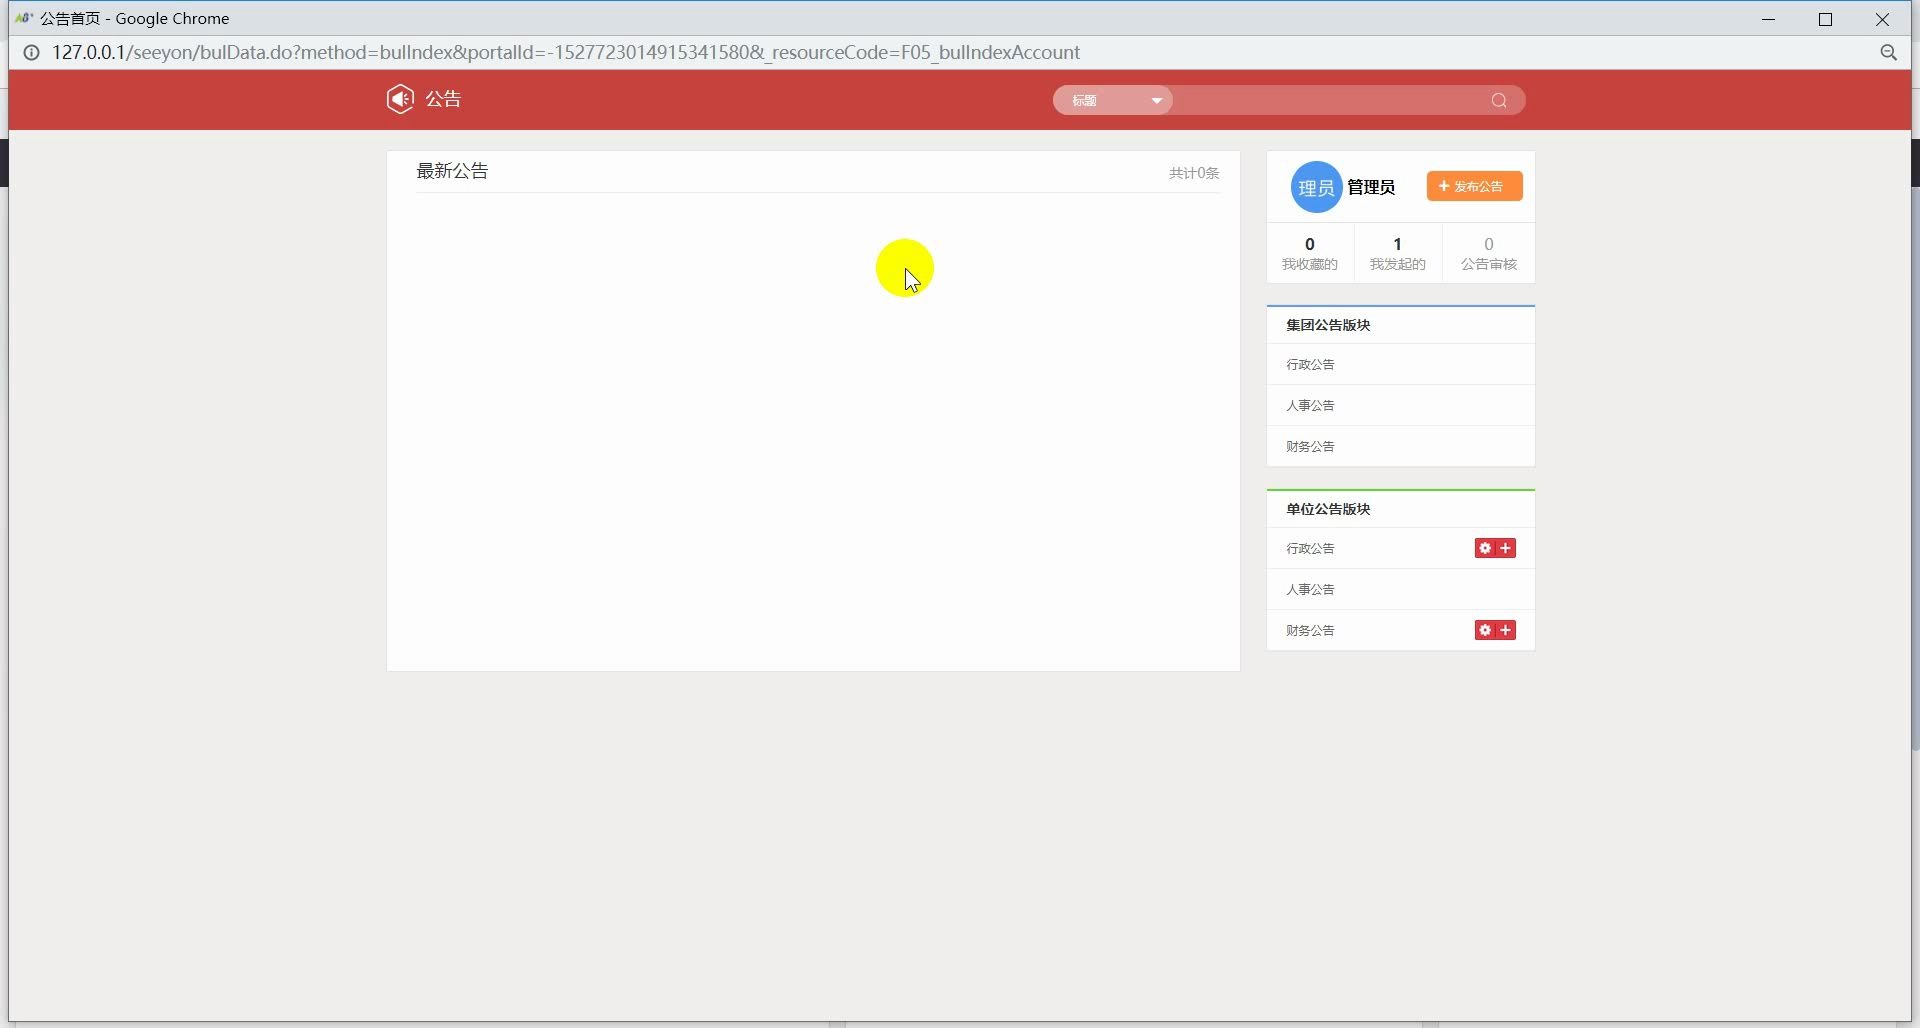This screenshot has width=1920, height=1028.
Task: Click the 发布公告 orange button
Action: click(x=1474, y=186)
